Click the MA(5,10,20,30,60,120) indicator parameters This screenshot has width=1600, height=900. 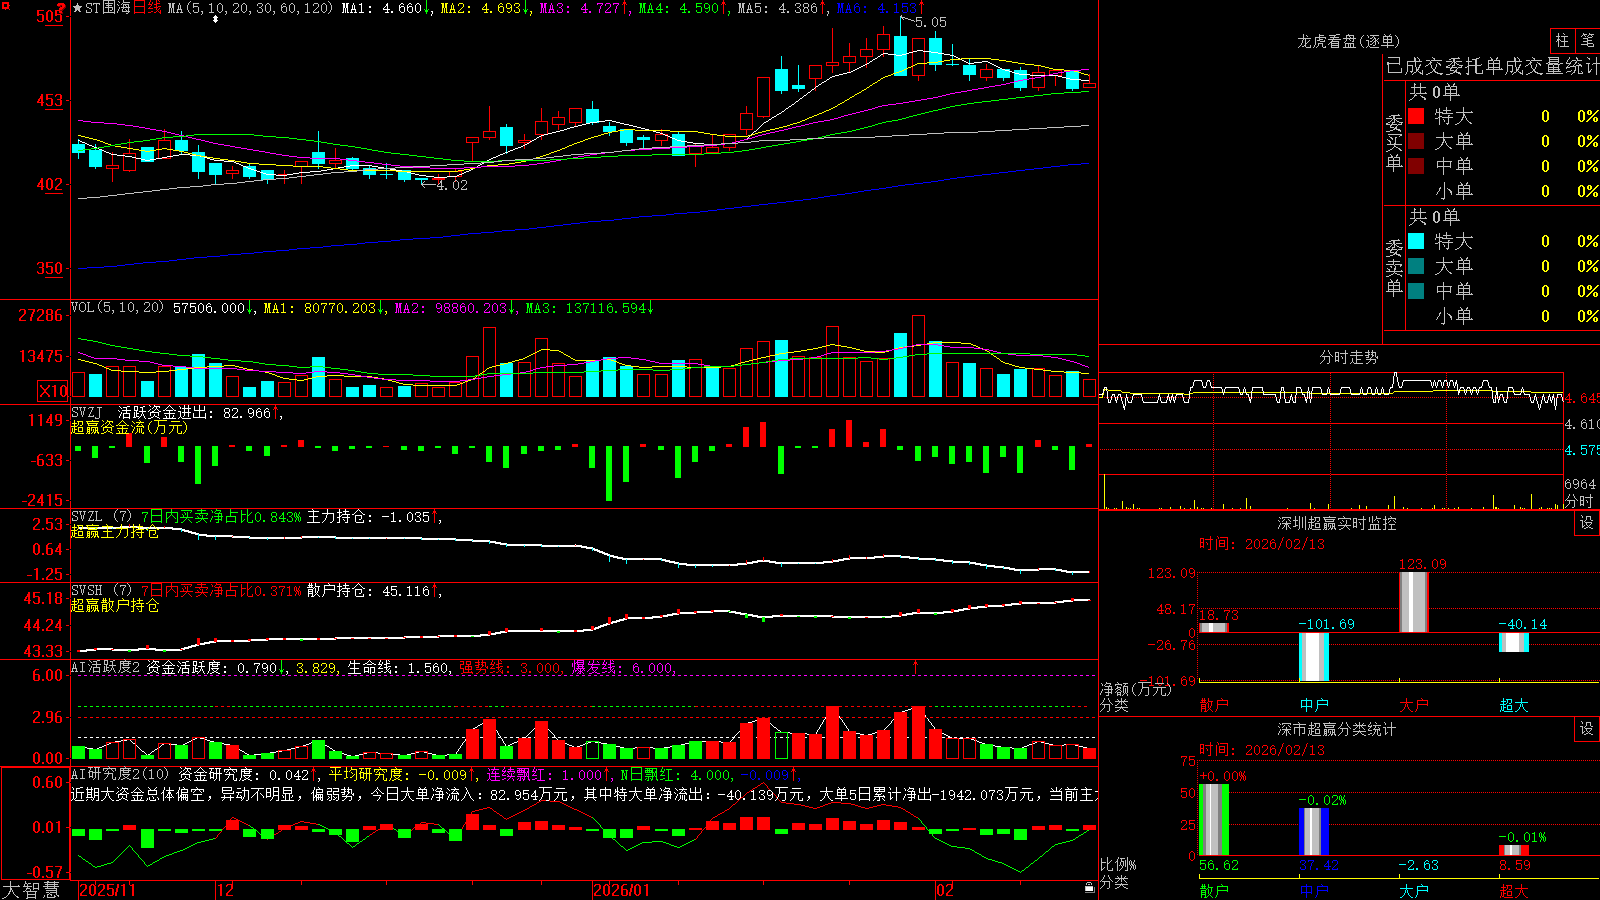250,8
